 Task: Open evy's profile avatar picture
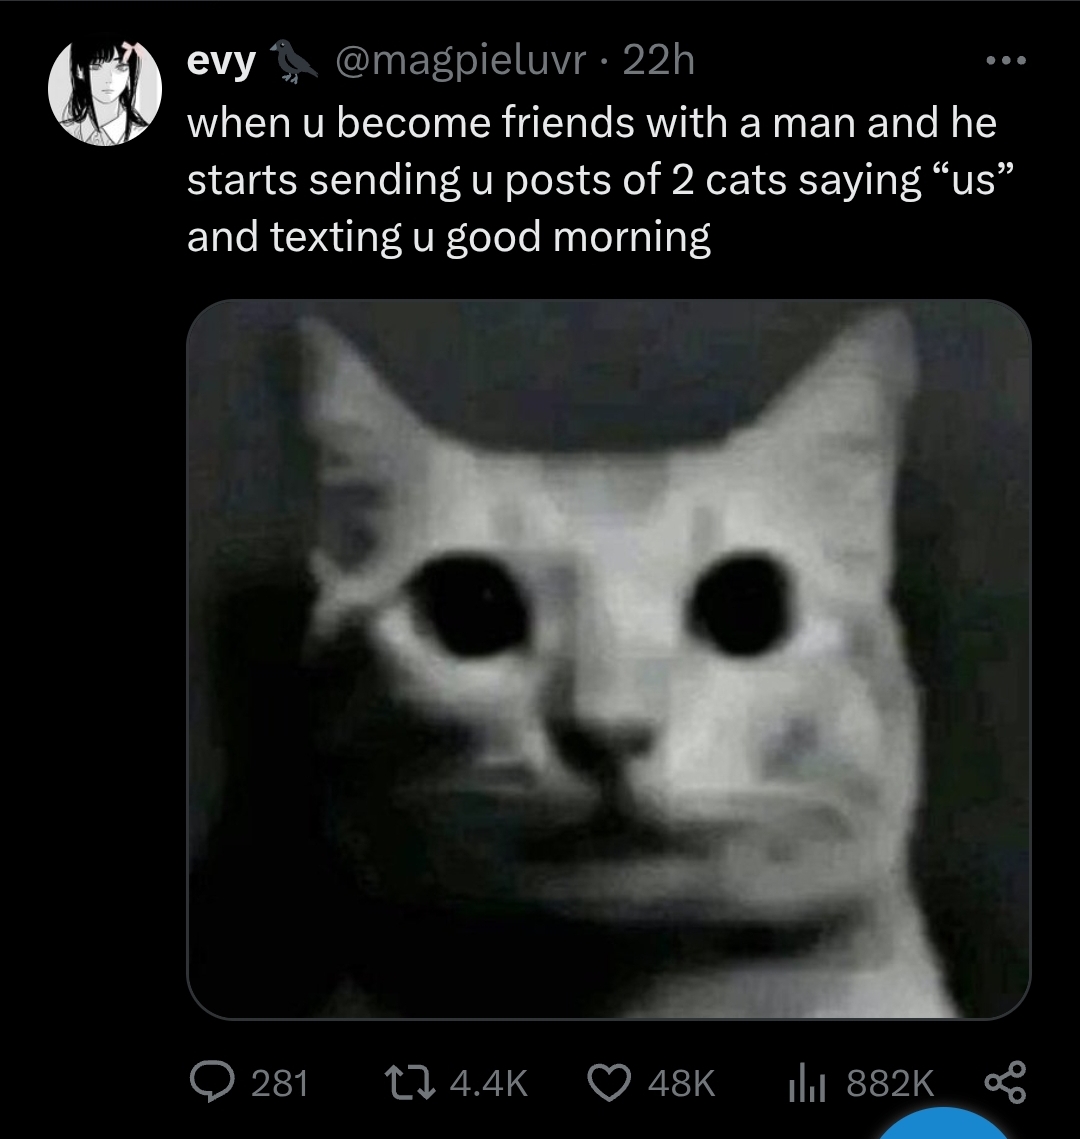pos(105,92)
